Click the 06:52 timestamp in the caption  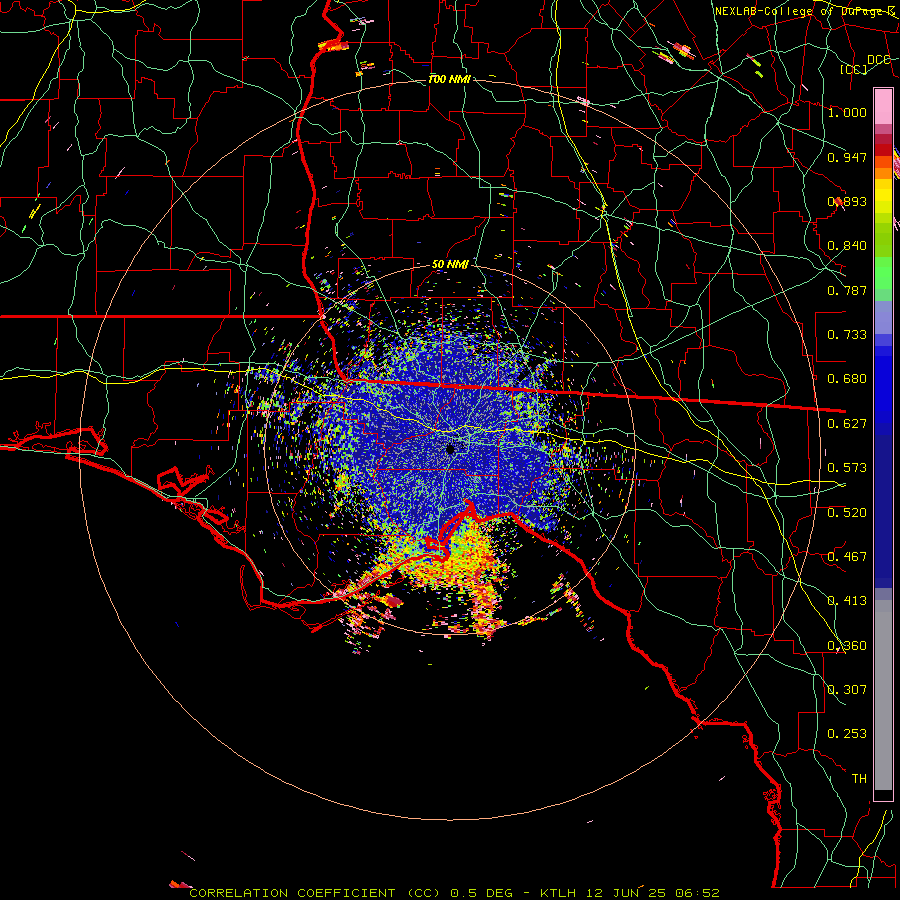click(x=699, y=893)
